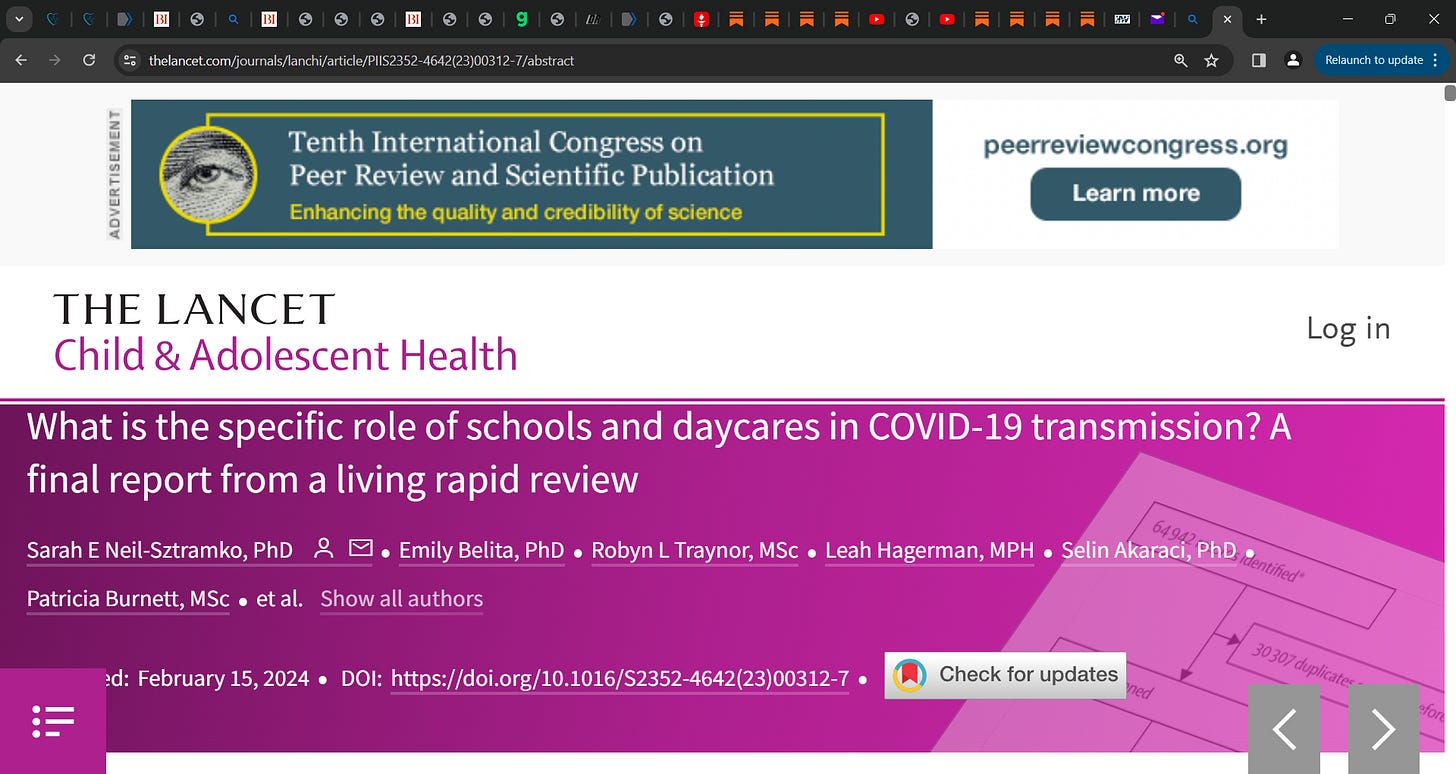
Task: Switch to the blue magnifier tab beside active tab
Action: point(1192,19)
